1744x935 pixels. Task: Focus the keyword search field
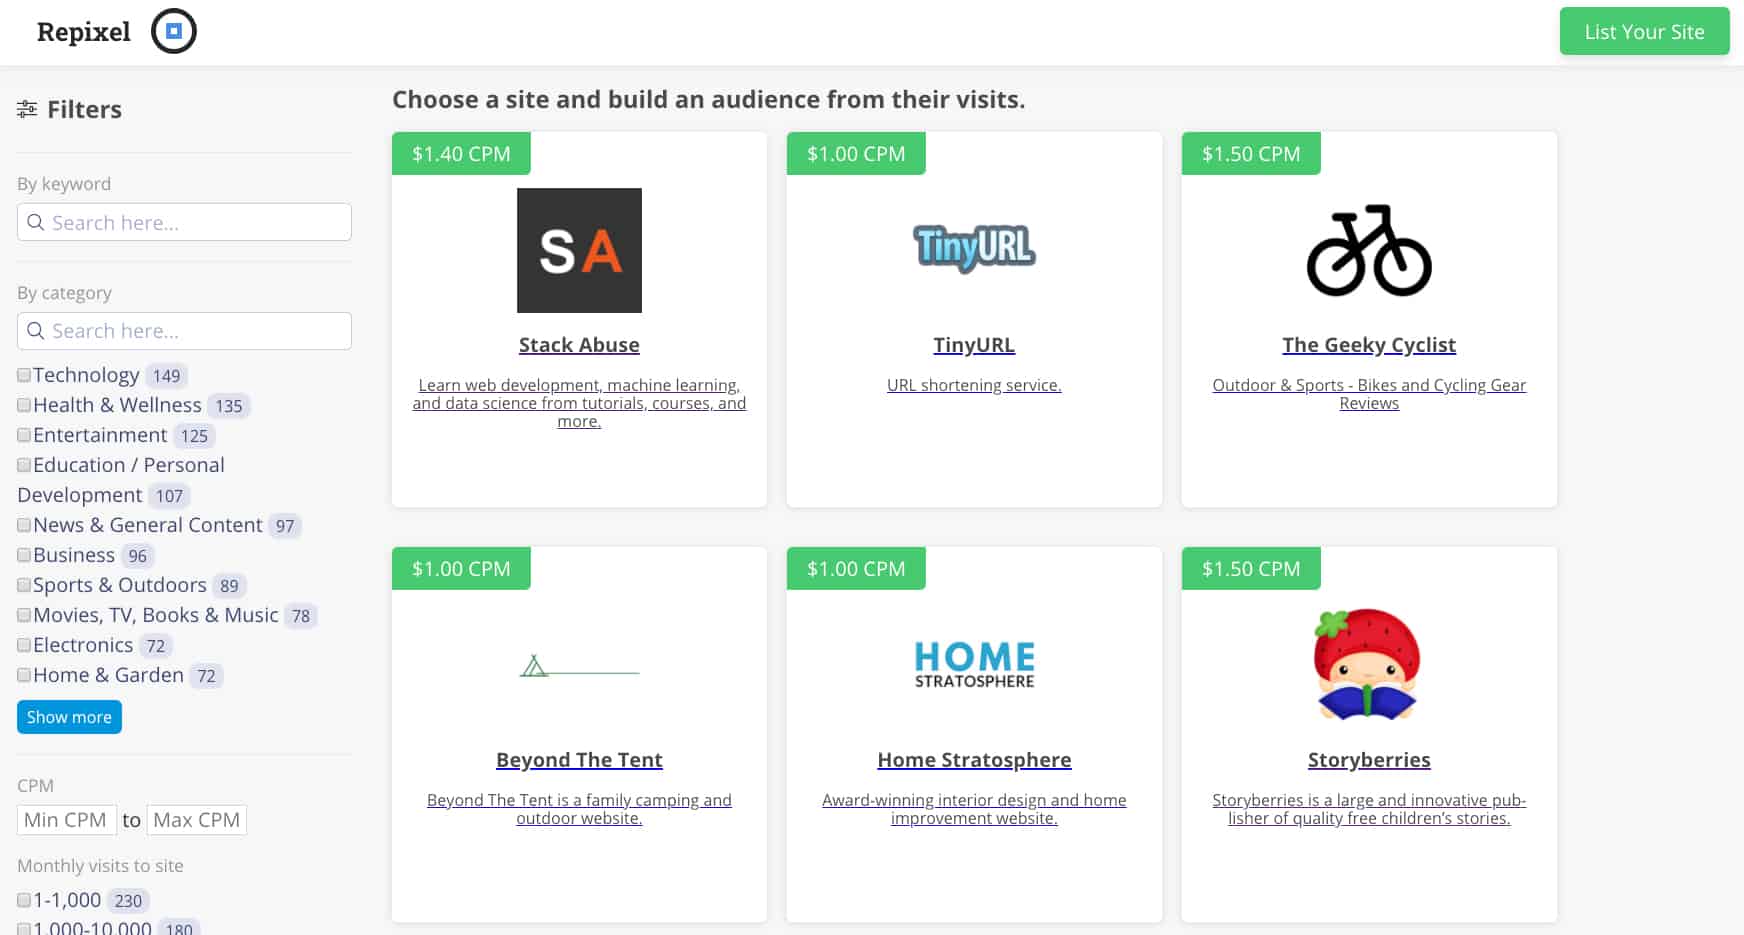point(185,222)
